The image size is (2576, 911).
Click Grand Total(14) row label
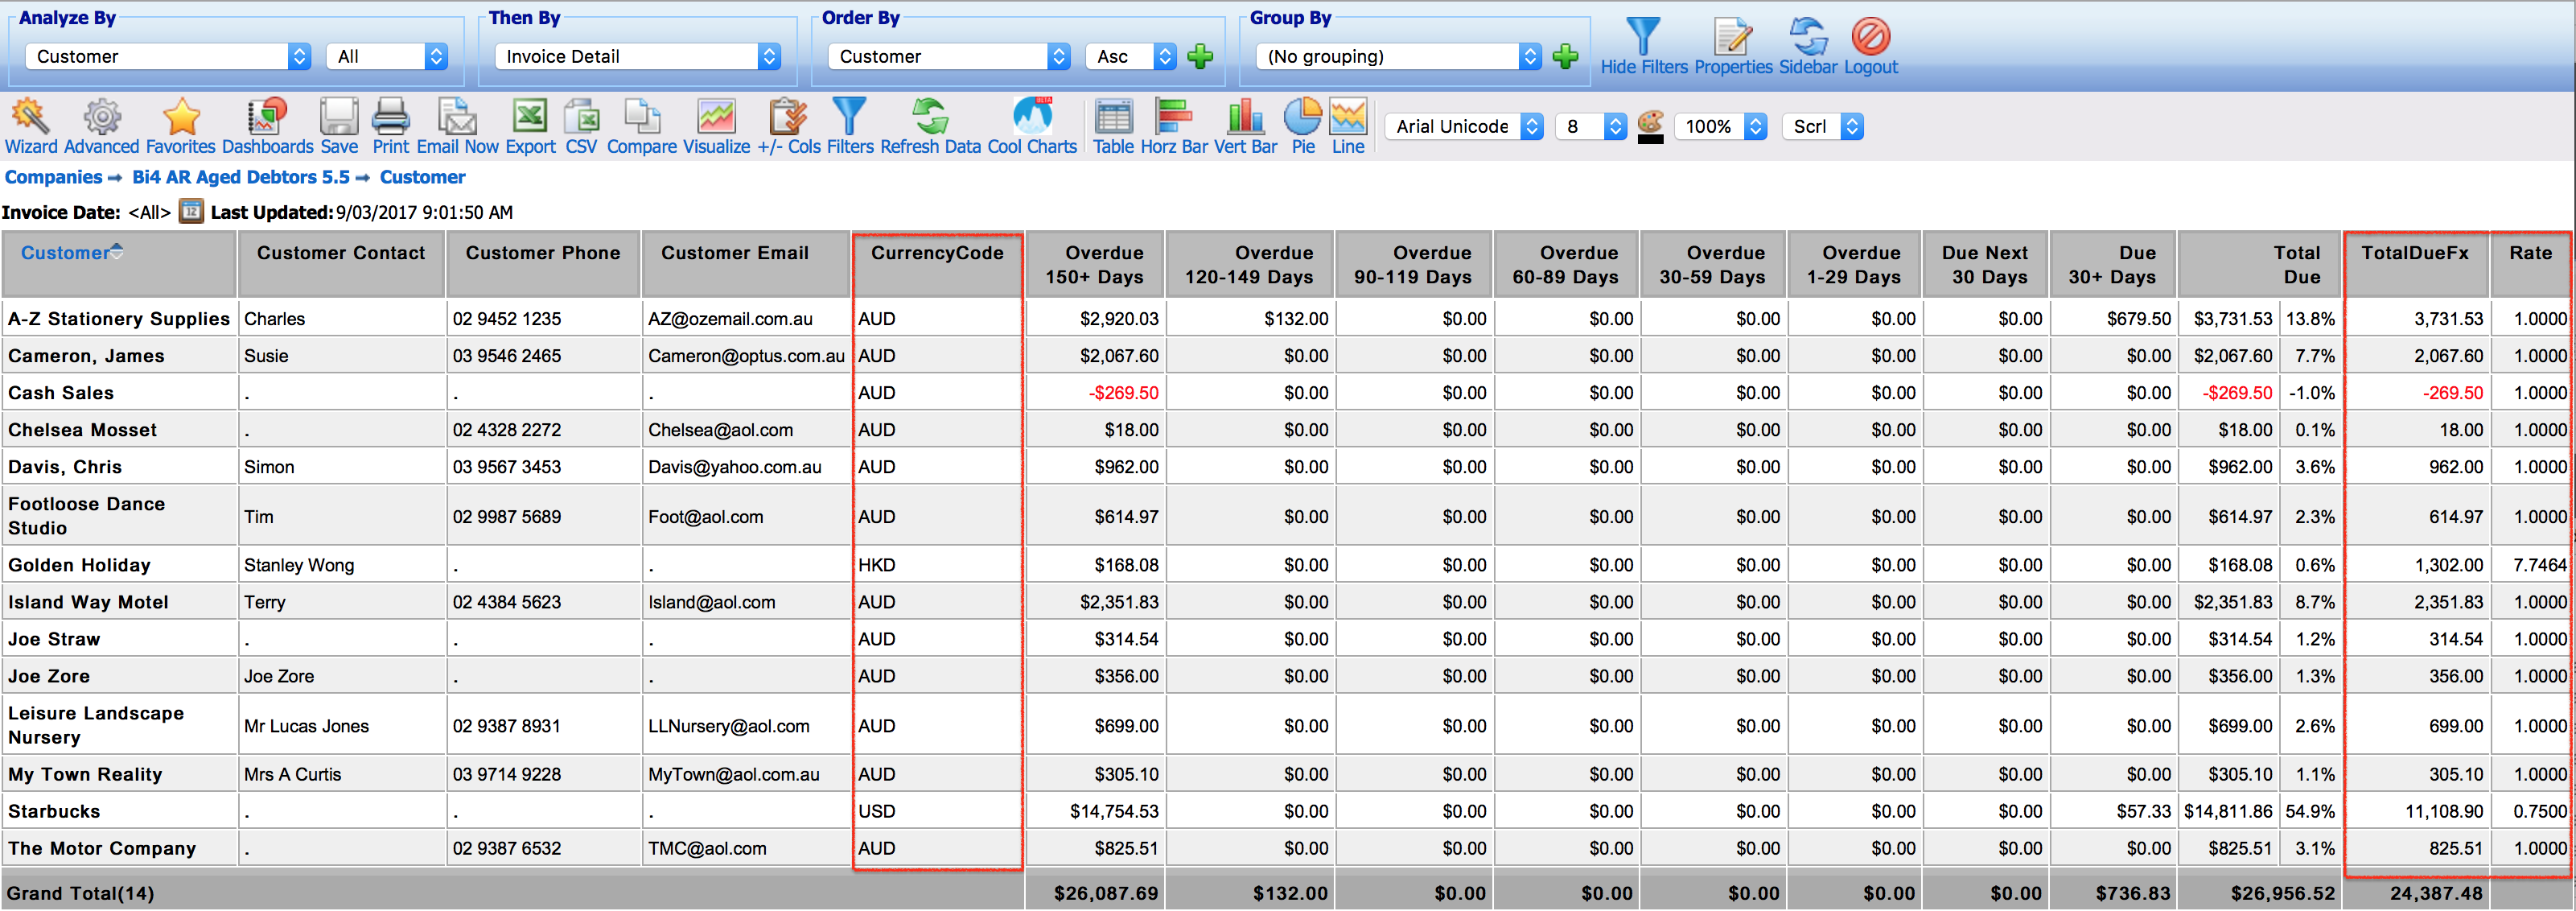(x=80, y=893)
